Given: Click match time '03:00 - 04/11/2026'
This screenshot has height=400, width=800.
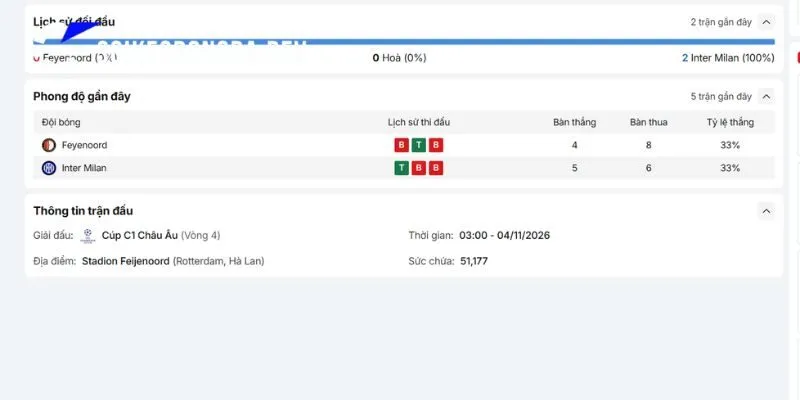Looking at the screenshot, I should [x=505, y=236].
